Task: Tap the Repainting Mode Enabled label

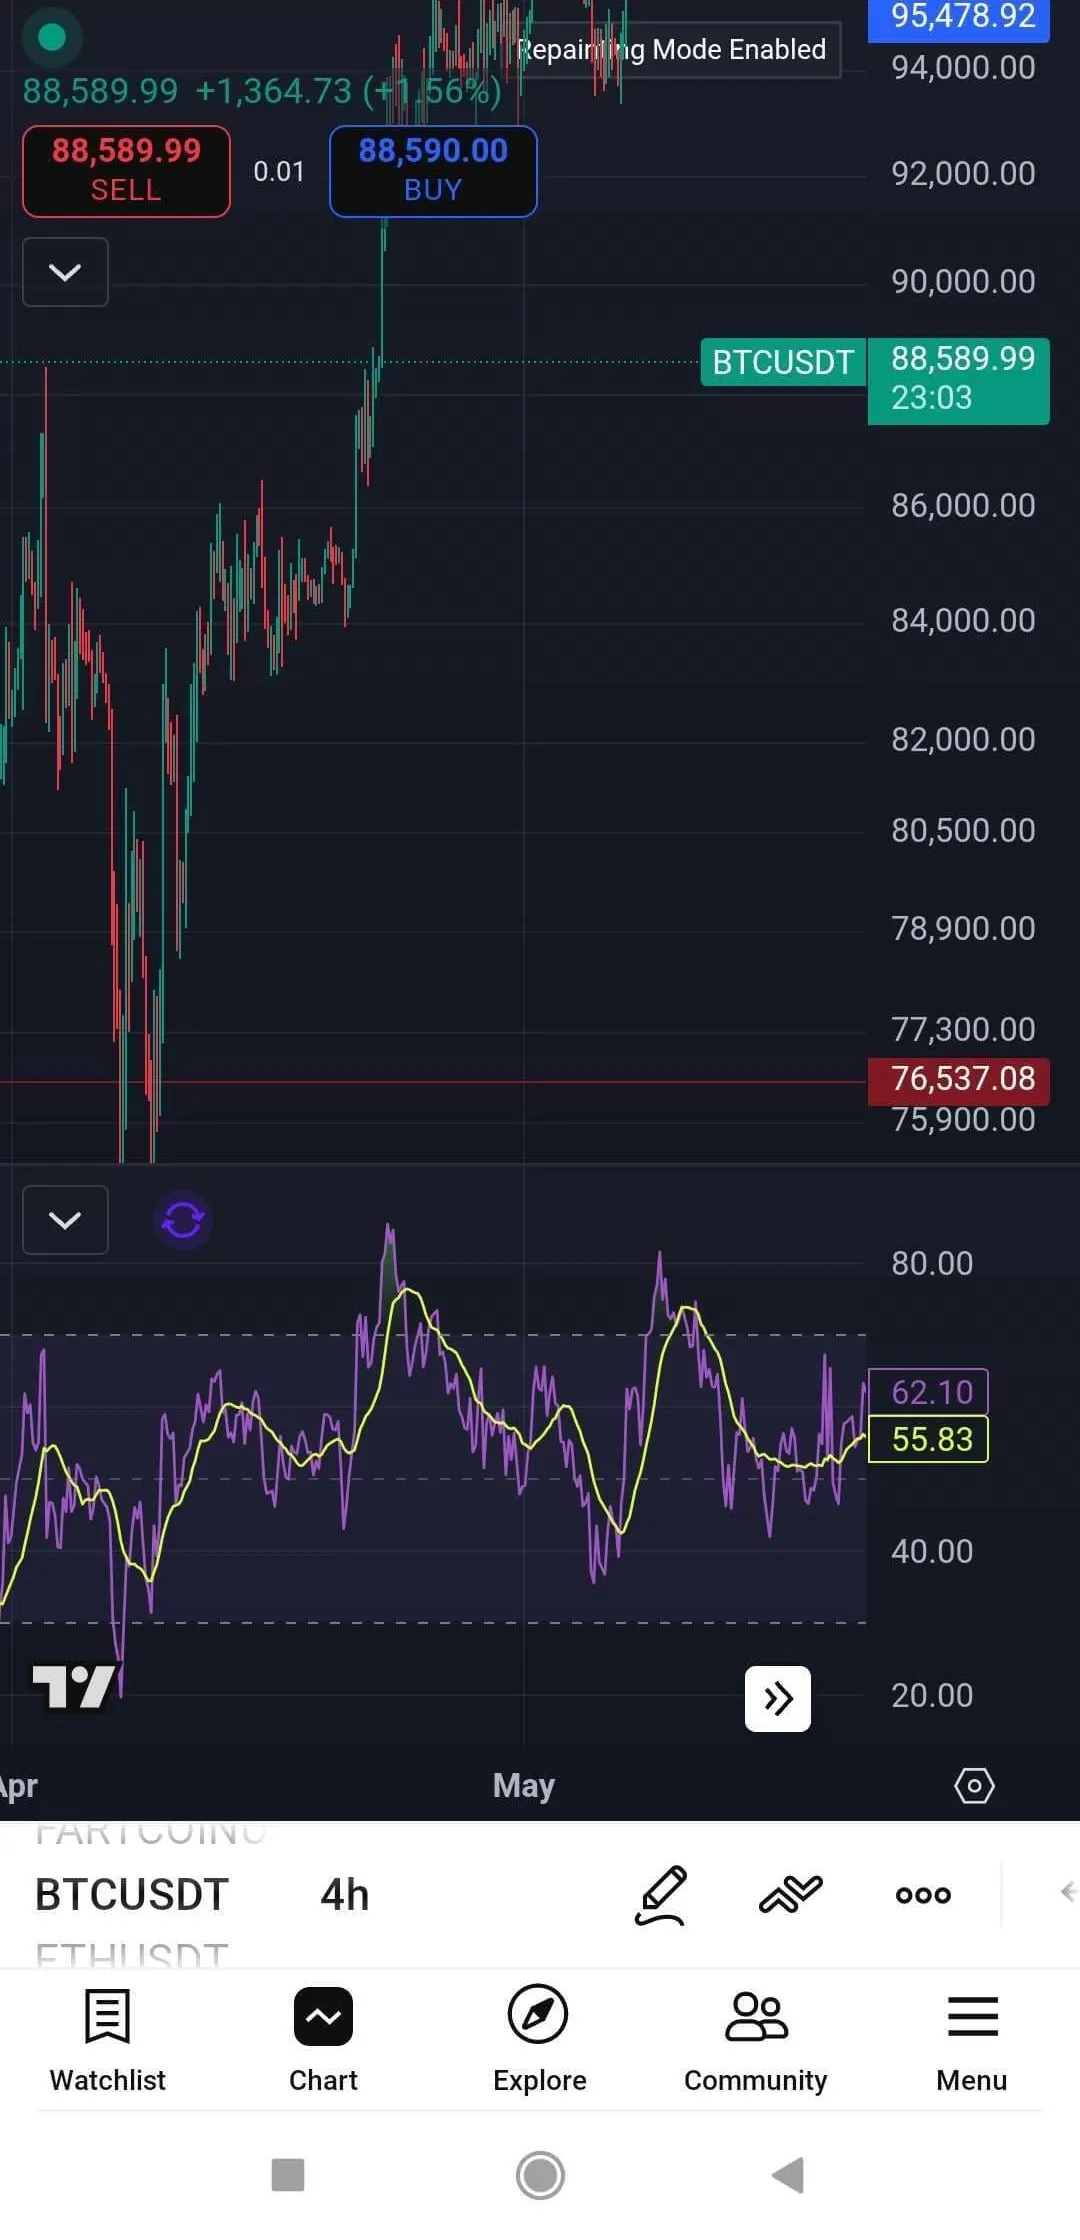Action: click(672, 49)
